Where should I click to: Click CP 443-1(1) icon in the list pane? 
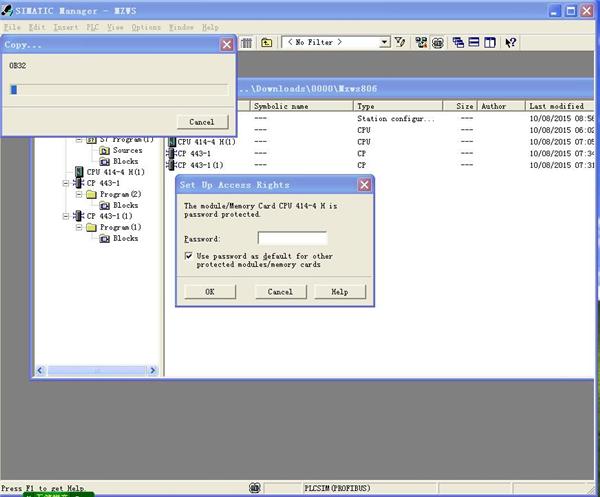(171, 165)
